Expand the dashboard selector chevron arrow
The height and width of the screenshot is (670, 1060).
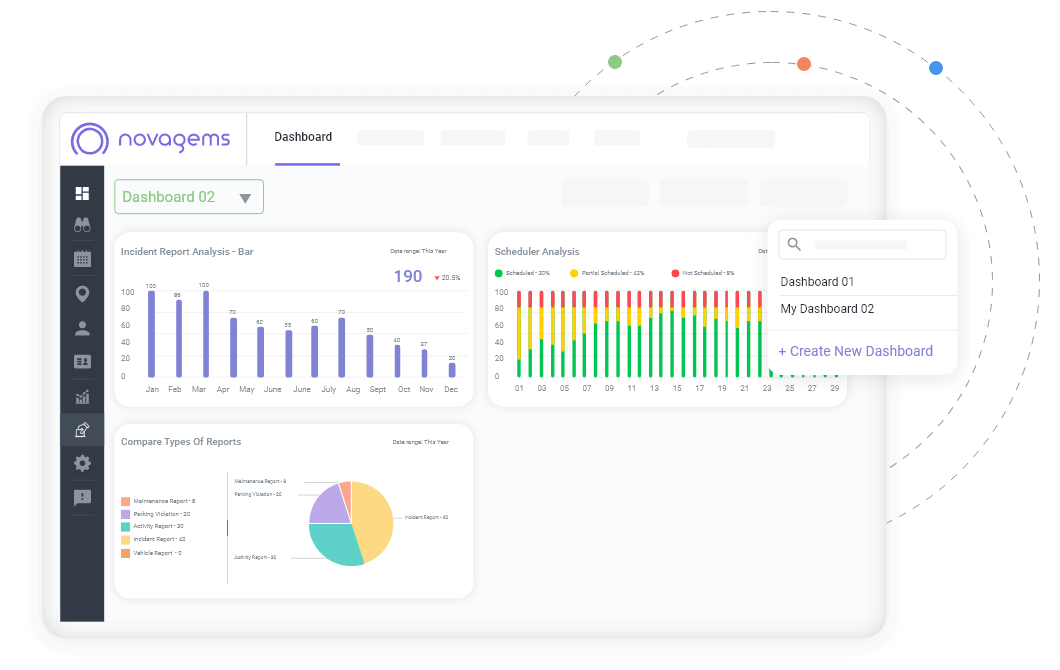click(246, 196)
